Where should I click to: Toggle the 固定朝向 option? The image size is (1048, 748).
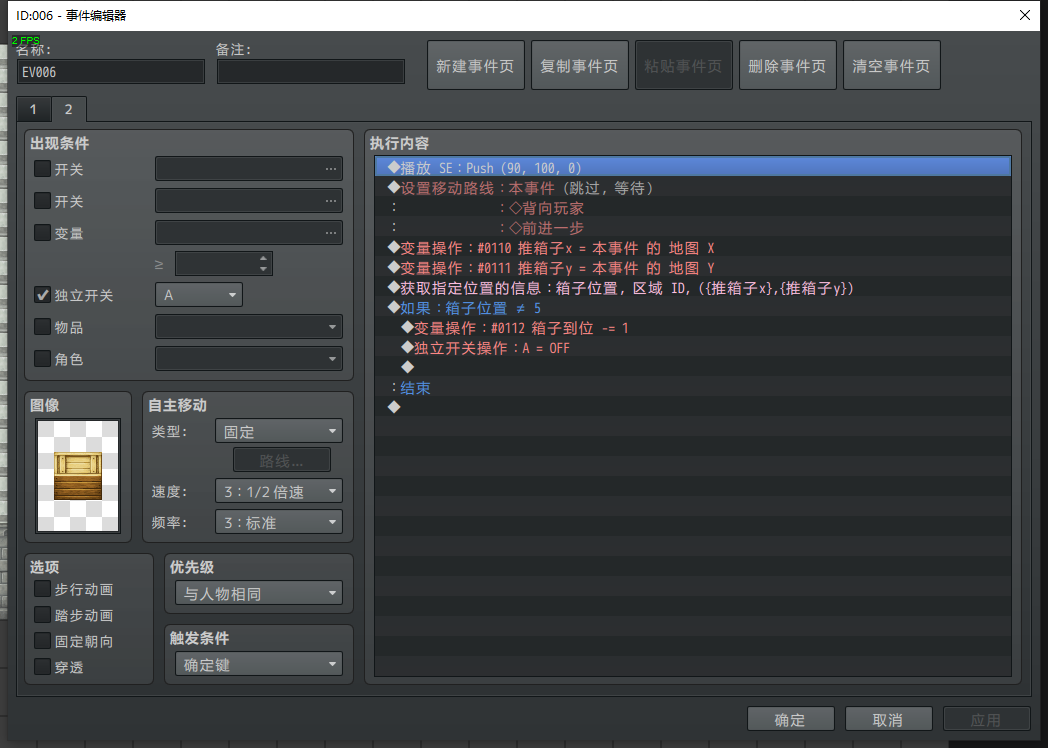[42, 641]
